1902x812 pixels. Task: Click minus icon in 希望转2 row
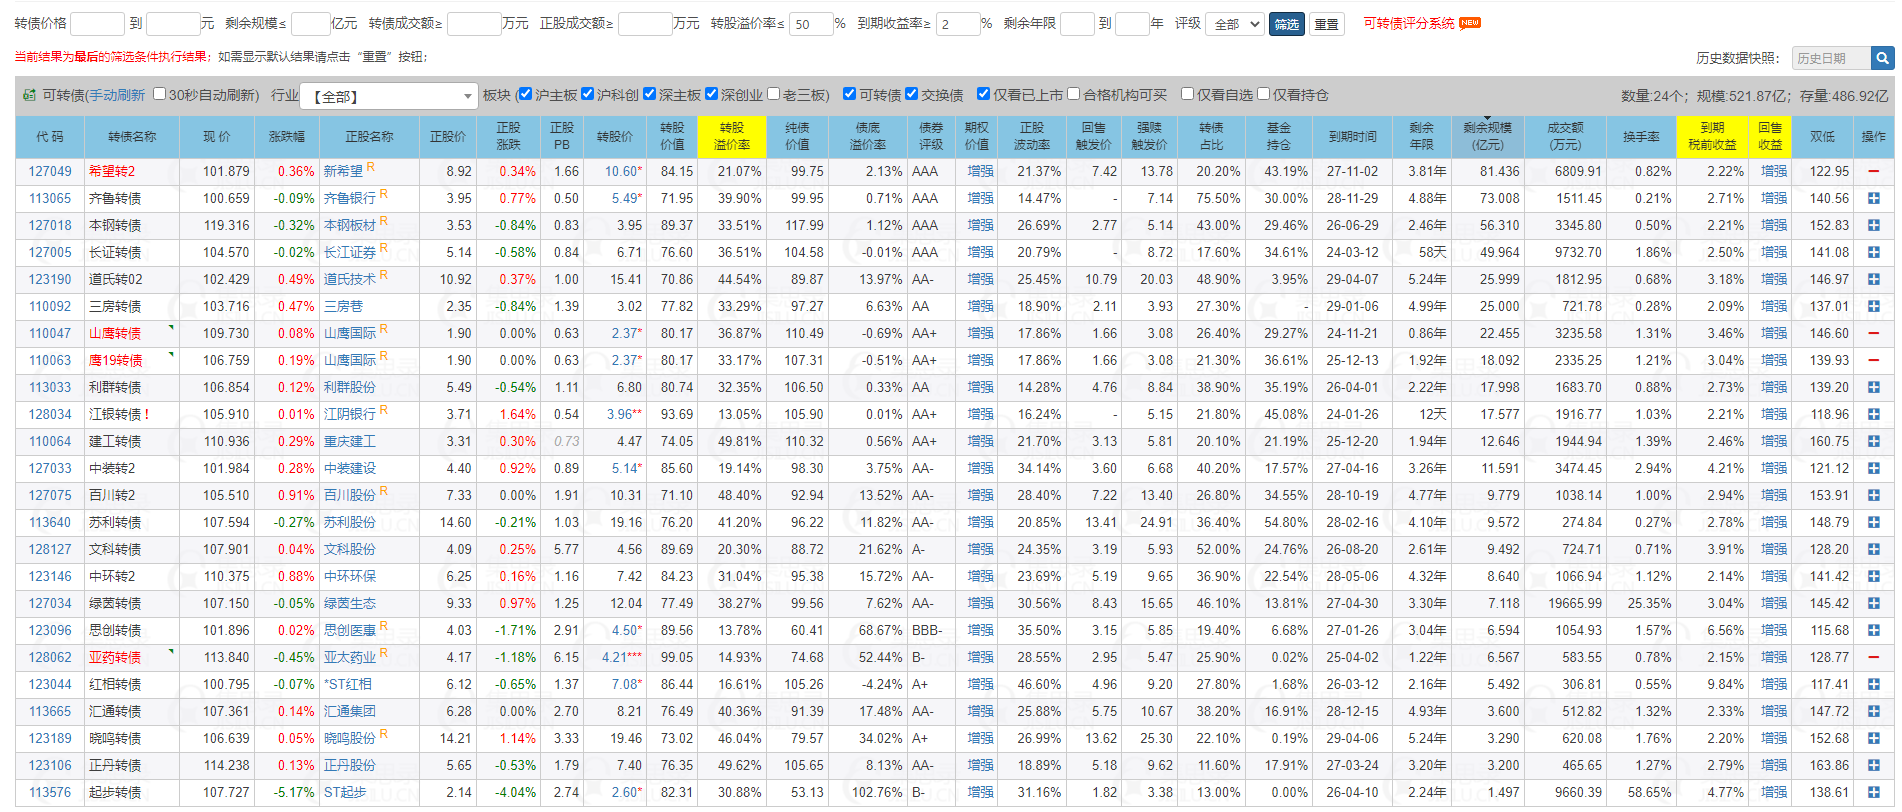1873,172
